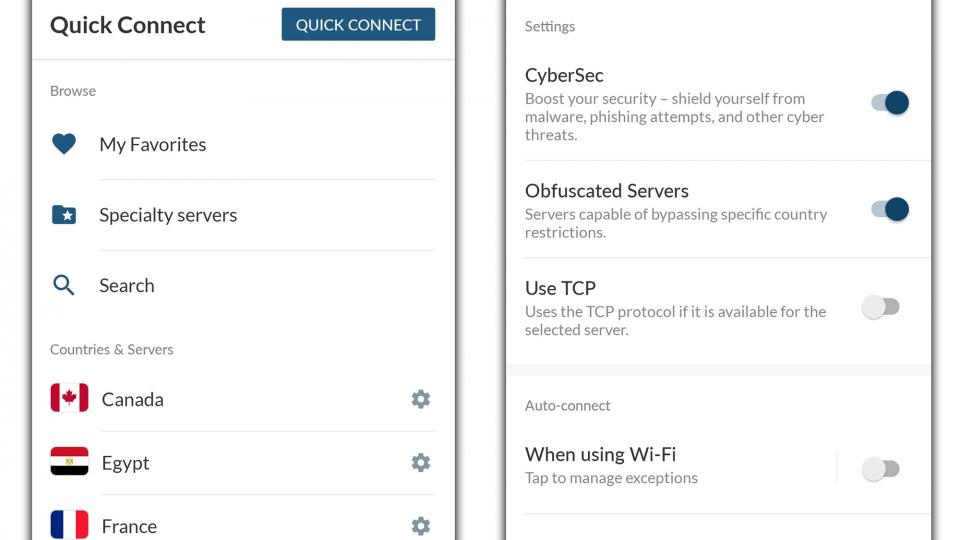Tap the My Favorites heart icon
Image resolution: width=960 pixels, height=540 pixels.
pyautogui.click(x=64, y=144)
